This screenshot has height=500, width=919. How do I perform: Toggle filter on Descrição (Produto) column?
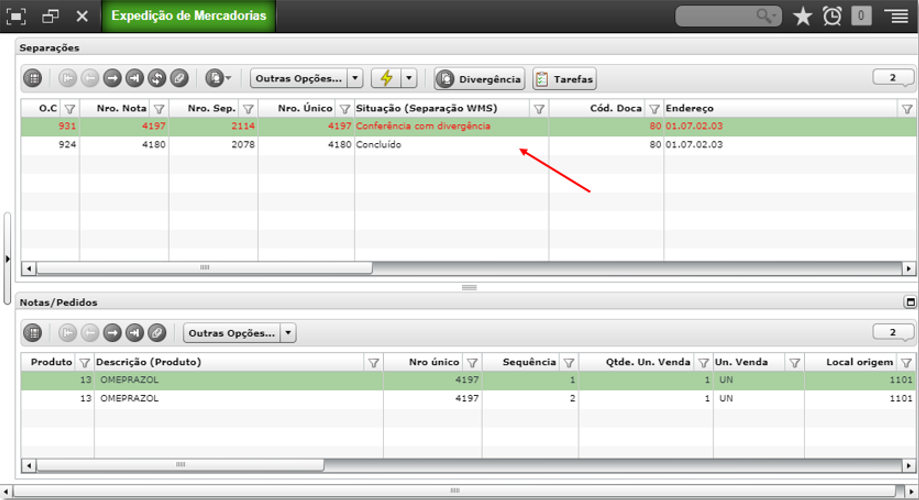pos(373,363)
